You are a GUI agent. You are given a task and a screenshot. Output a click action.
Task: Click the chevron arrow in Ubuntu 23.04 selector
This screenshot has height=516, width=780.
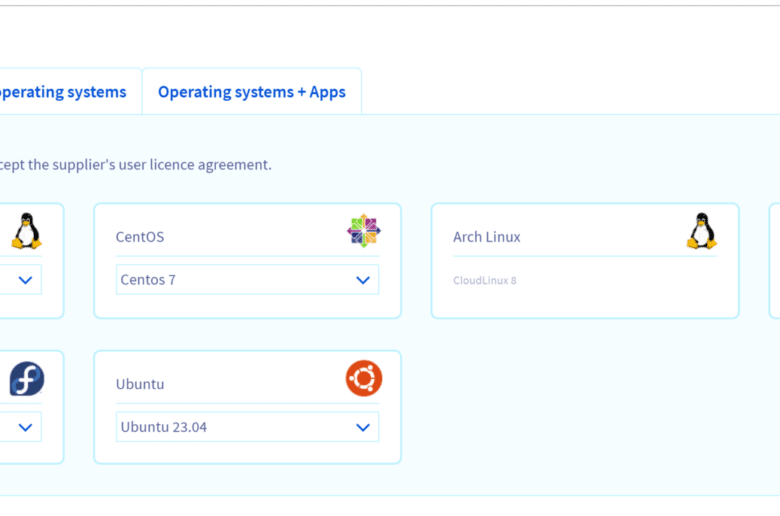363,427
